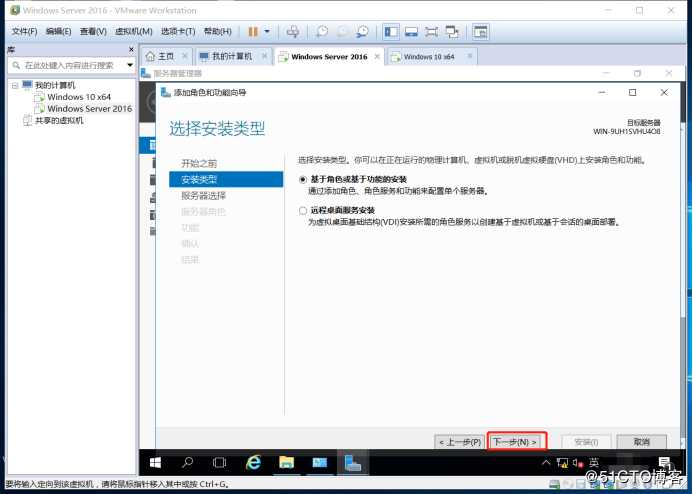
Task: Click the taskbar search magnifier icon
Action: click(187, 463)
